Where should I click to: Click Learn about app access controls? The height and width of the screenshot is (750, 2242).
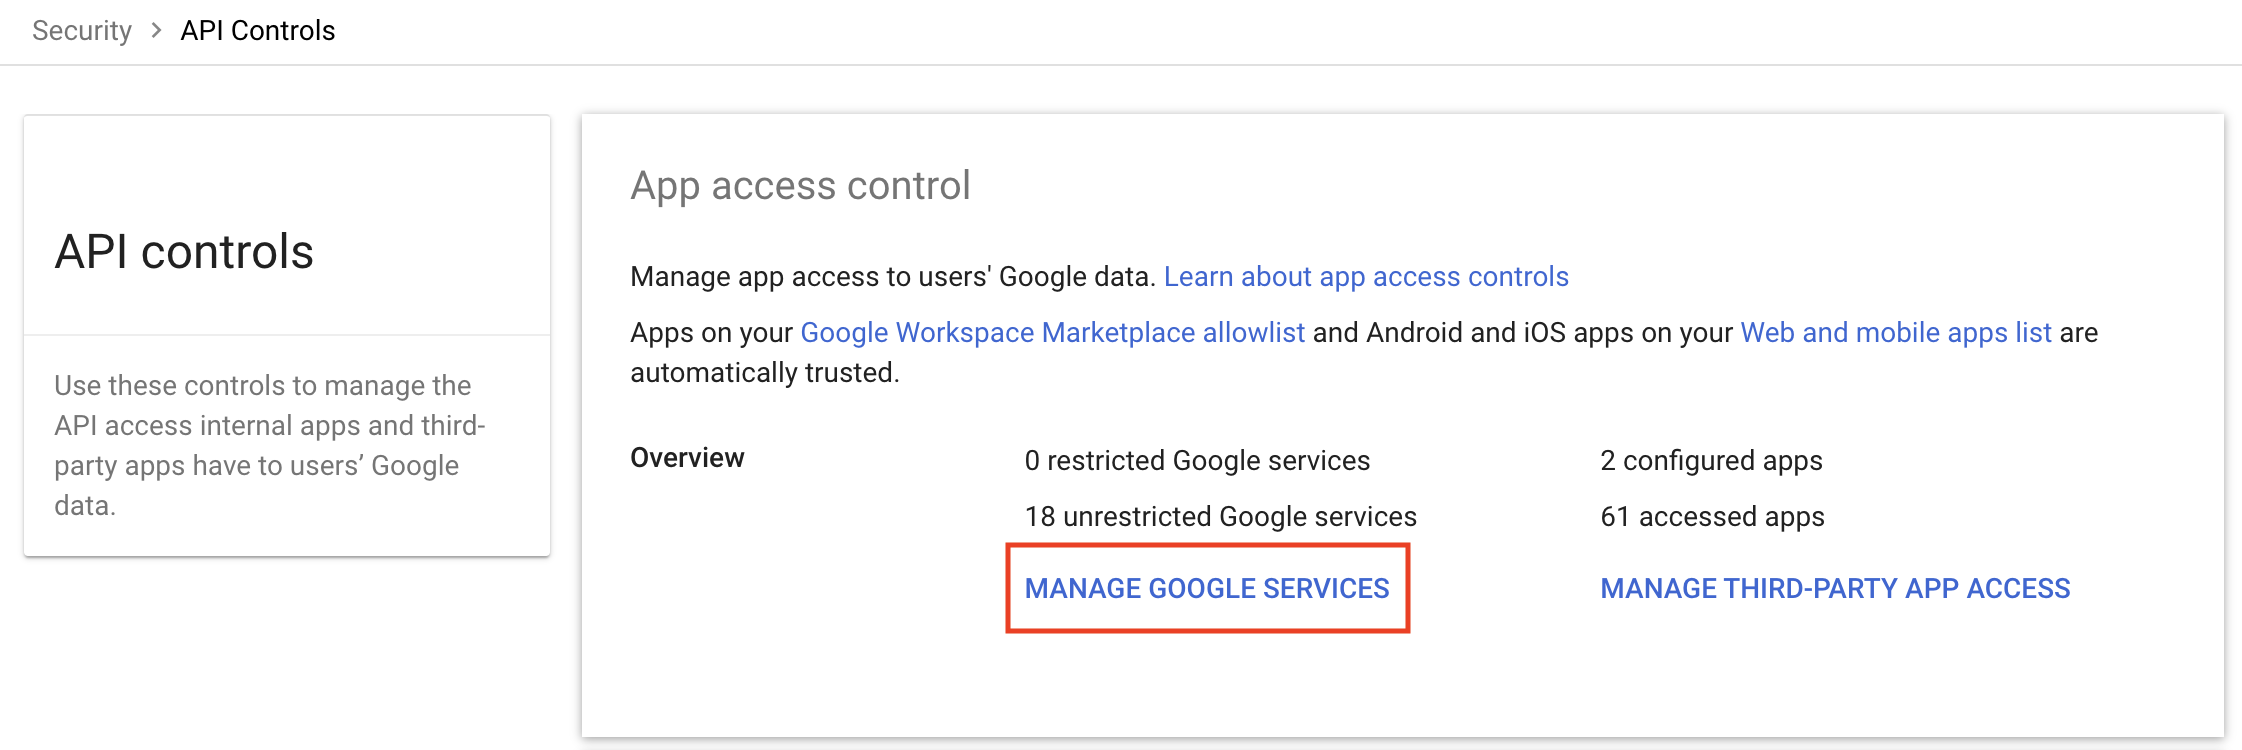1366,277
